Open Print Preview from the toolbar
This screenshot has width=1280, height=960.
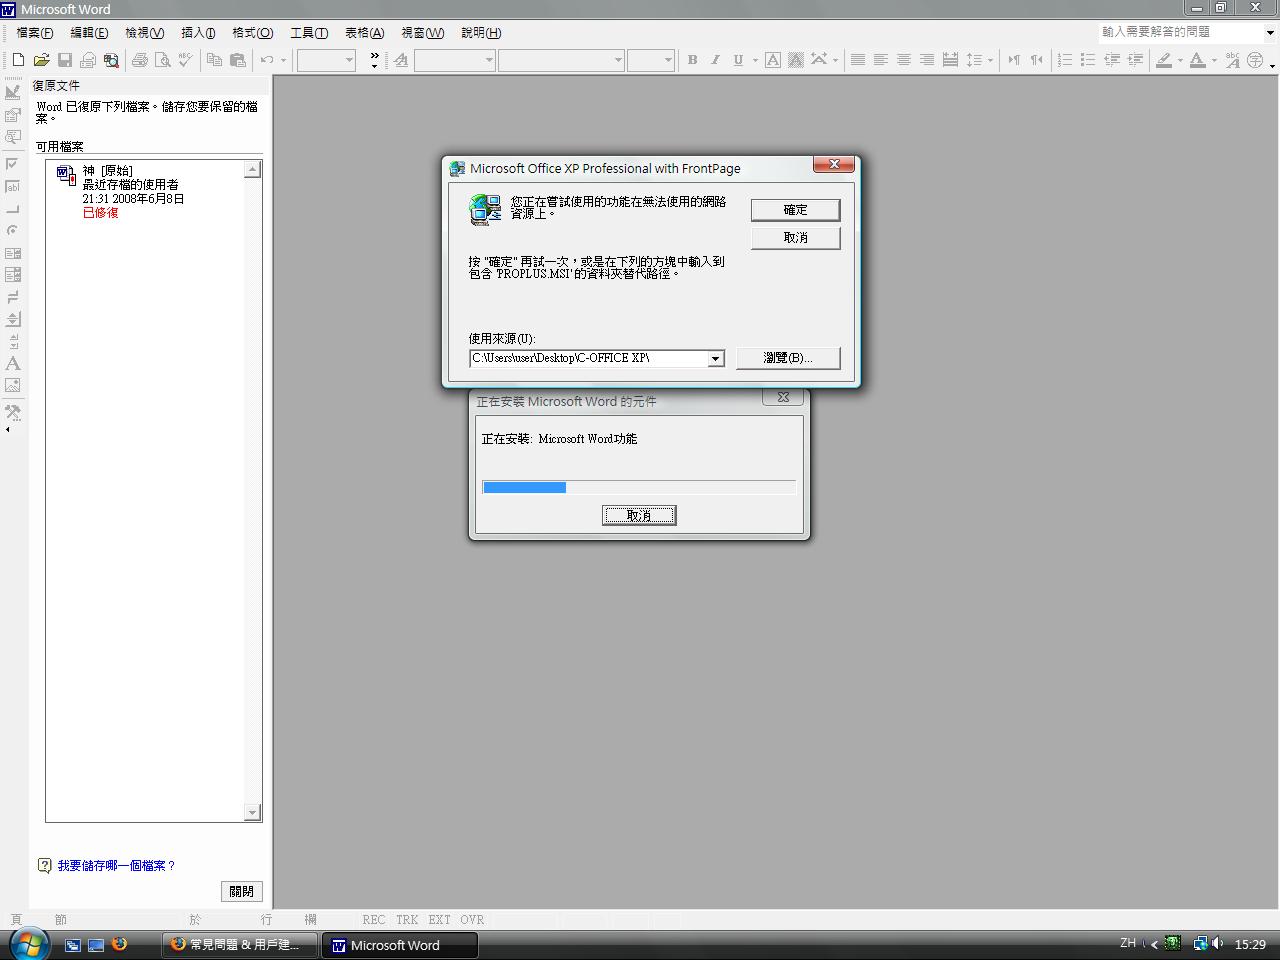tap(163, 60)
